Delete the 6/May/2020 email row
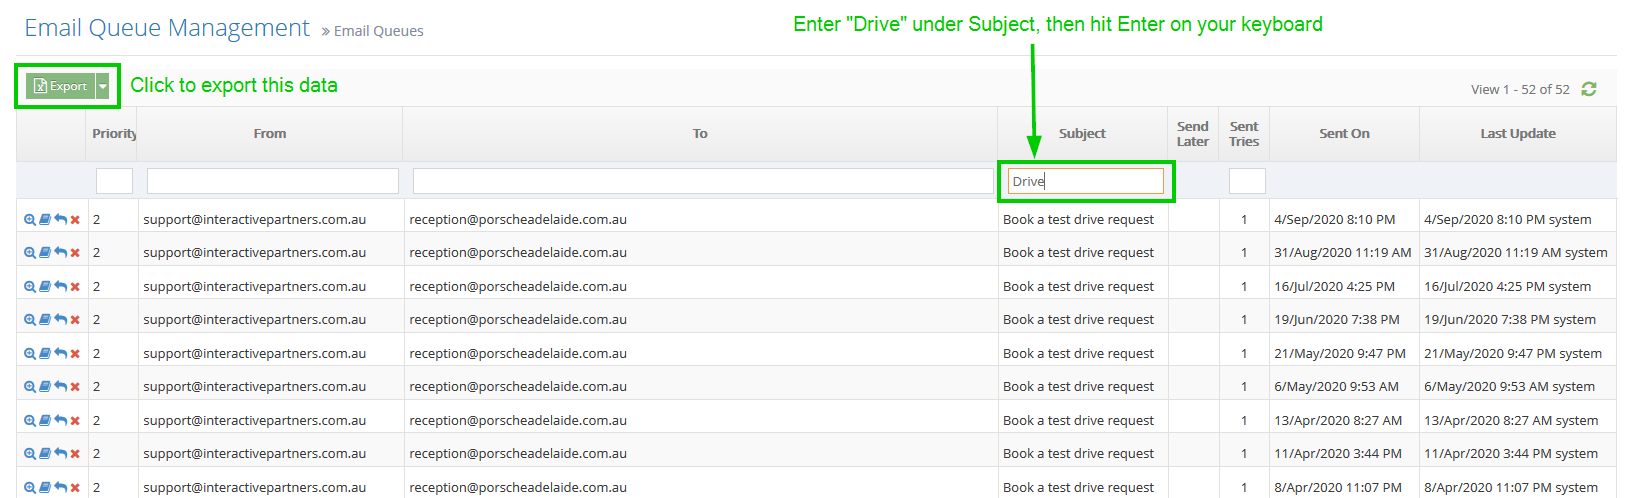This screenshot has width=1630, height=498. pyautogui.click(x=75, y=387)
